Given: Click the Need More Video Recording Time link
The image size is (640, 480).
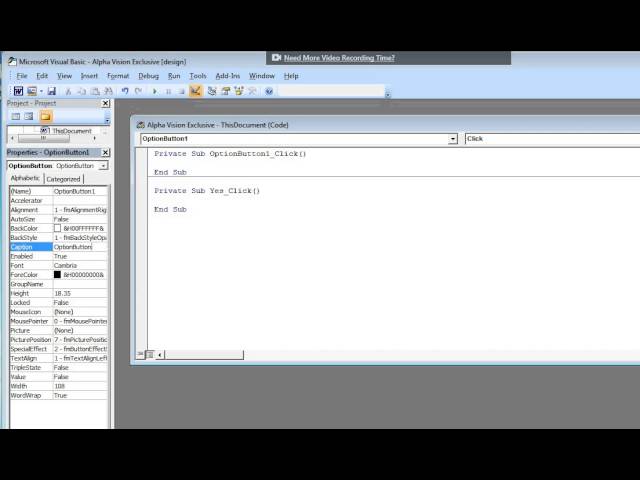Looking at the screenshot, I should point(339,58).
